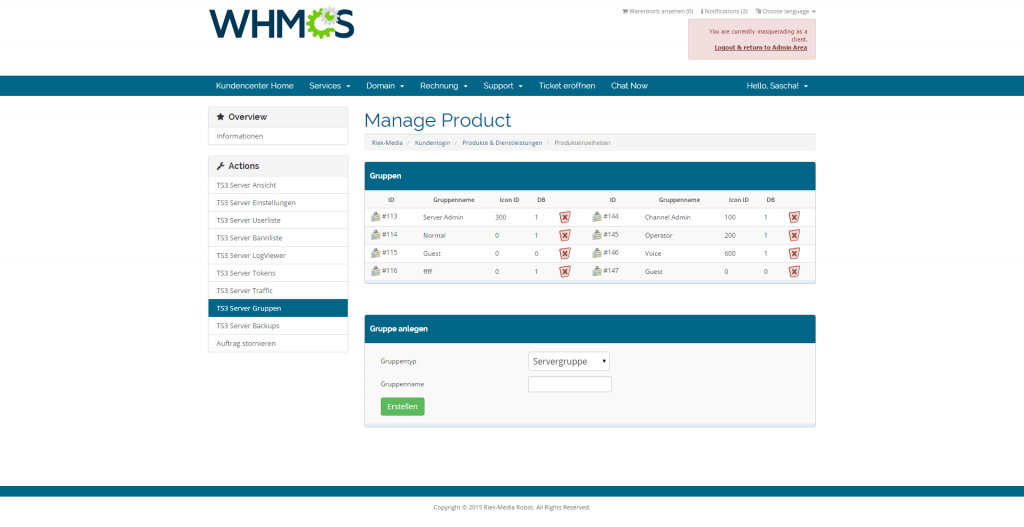Viewport: 1024px width, 527px height.
Task: Click edit icon beside group #116
Action: tap(376, 271)
